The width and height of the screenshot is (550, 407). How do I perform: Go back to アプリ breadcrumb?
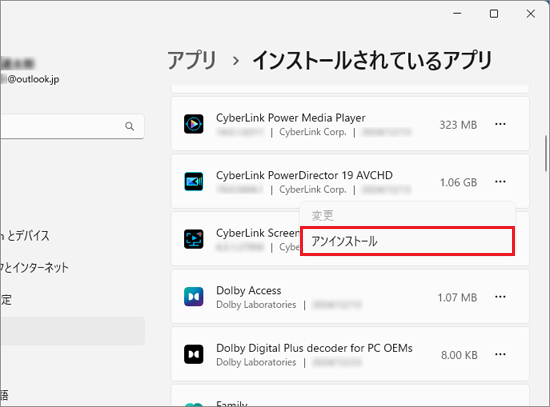(x=192, y=60)
